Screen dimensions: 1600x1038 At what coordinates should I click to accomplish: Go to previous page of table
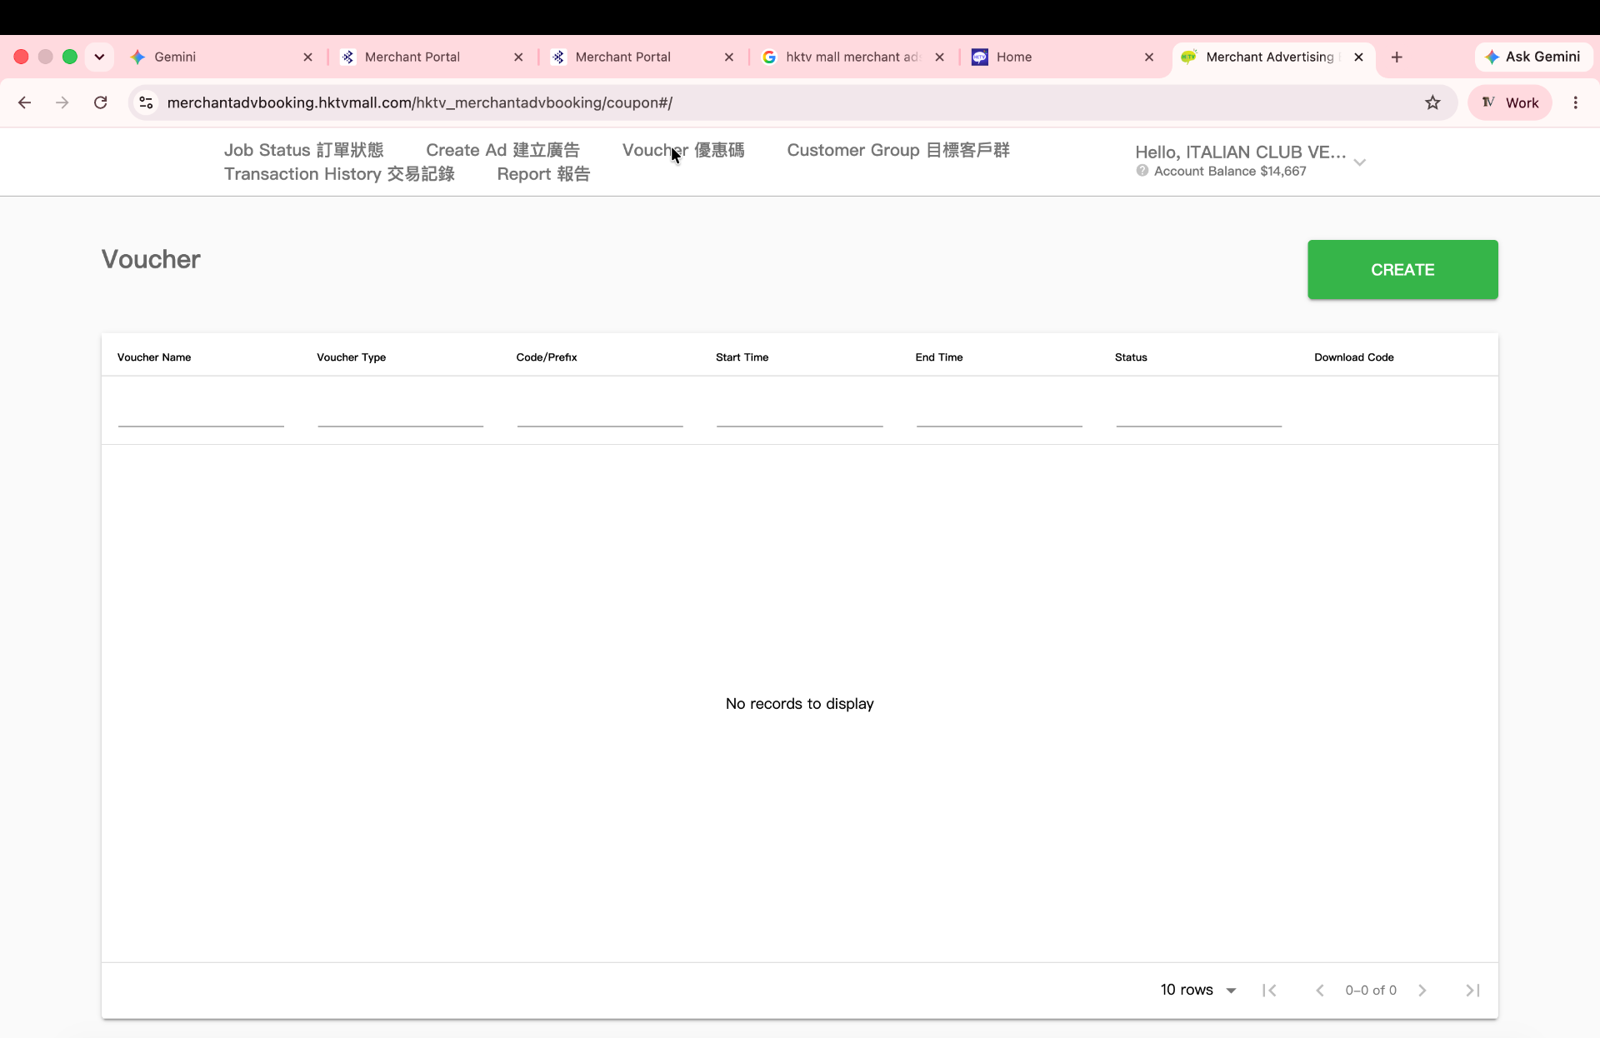(1319, 990)
